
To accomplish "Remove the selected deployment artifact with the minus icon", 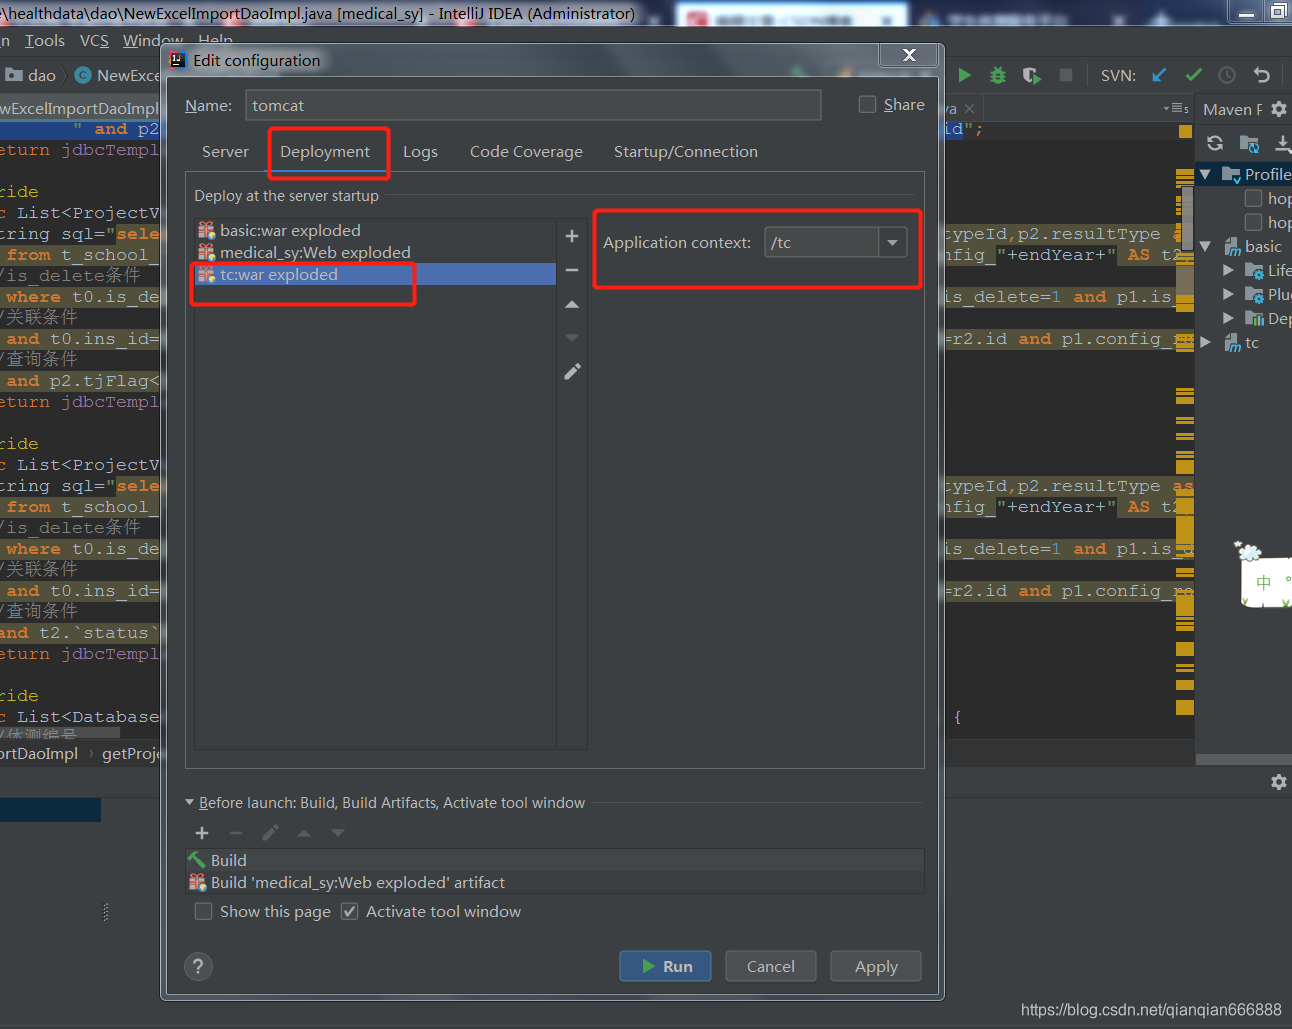I will 572,270.
